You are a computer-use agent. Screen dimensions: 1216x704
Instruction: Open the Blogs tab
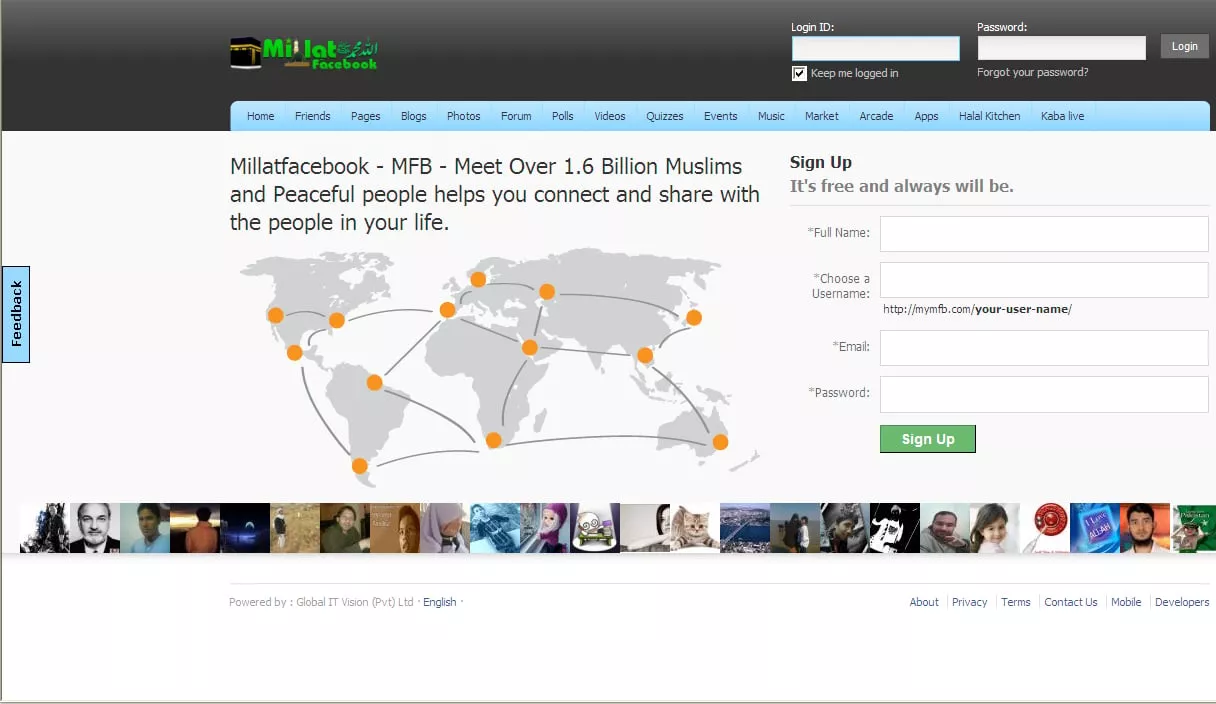tap(414, 116)
